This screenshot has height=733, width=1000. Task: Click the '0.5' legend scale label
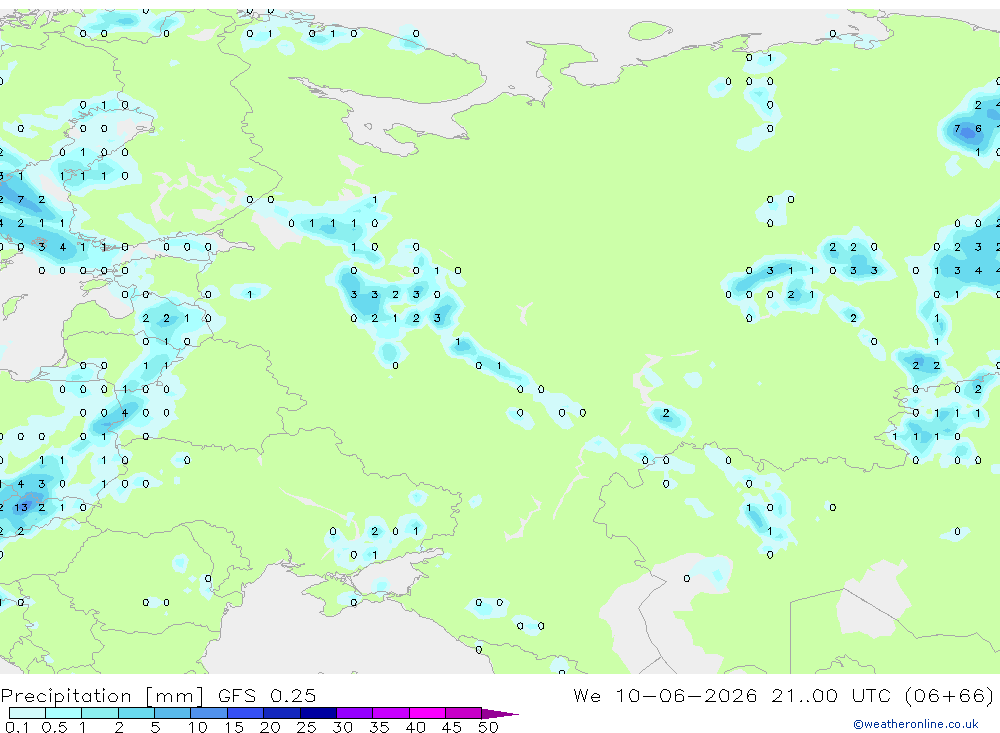tap(54, 727)
